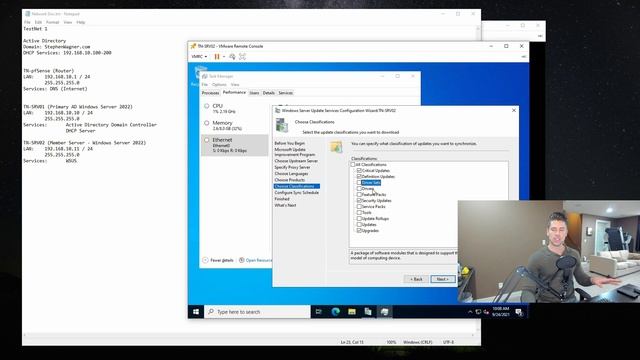Select the Finished wizard step
The width and height of the screenshot is (640, 360).
[x=282, y=199]
